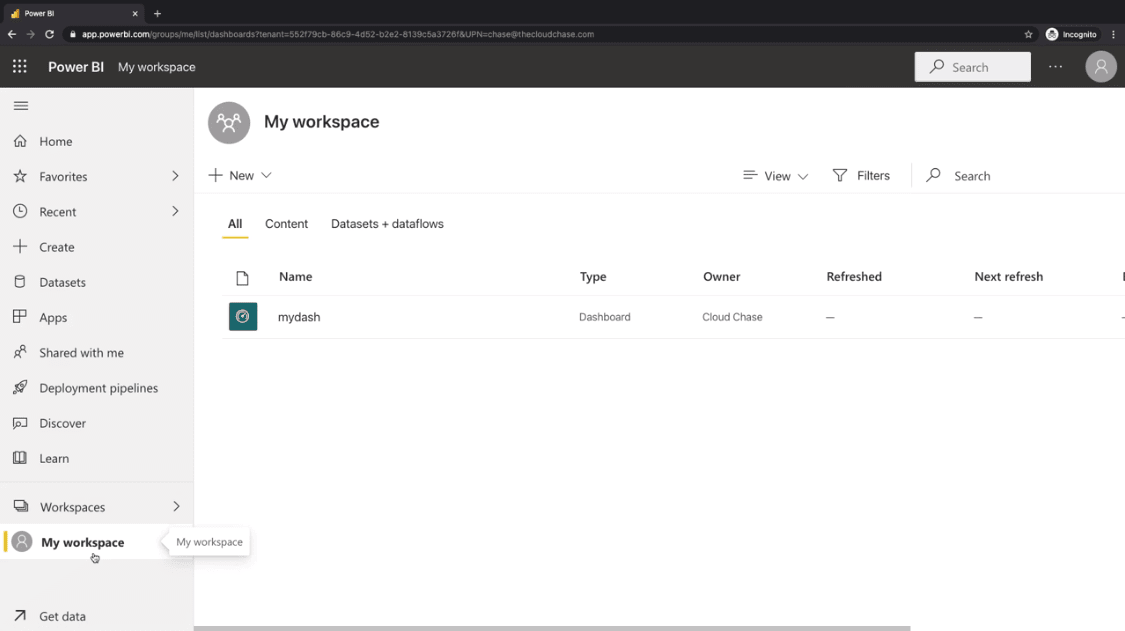Click the Get data label

[62, 616]
